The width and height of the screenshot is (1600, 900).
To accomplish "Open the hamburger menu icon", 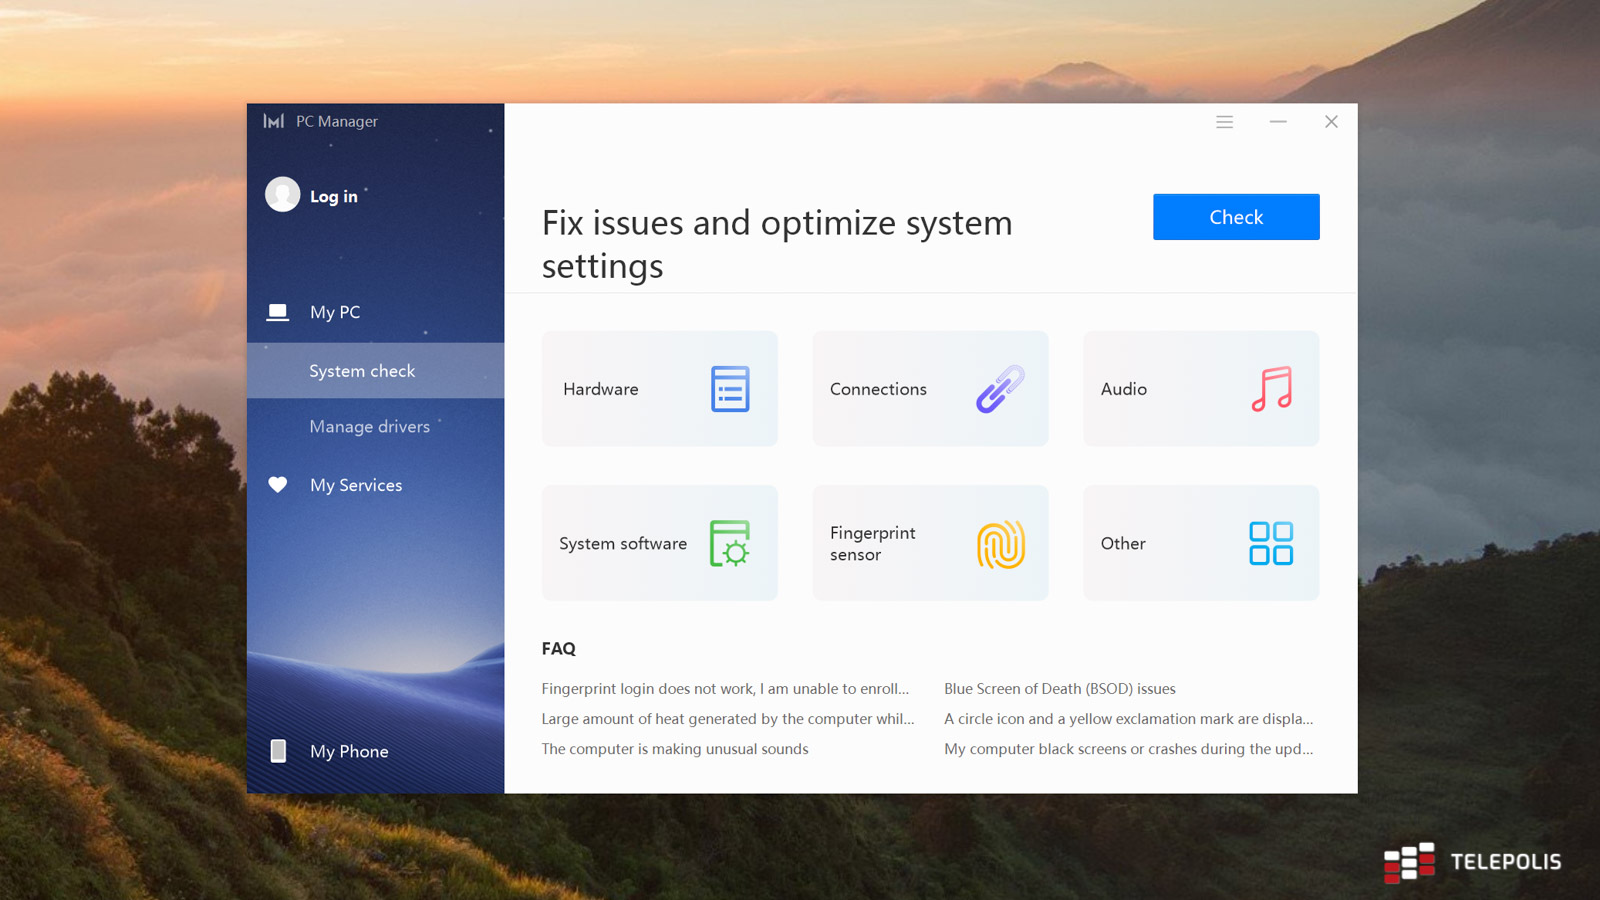I will tap(1224, 122).
